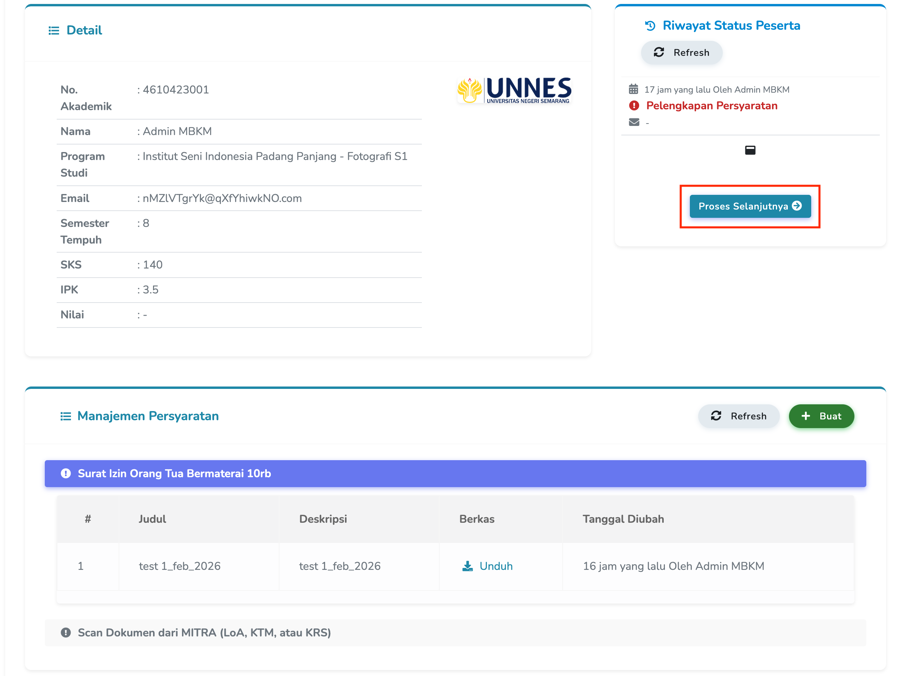Click the Manajemen Persyaratan list icon
900x676 pixels.
66,416
